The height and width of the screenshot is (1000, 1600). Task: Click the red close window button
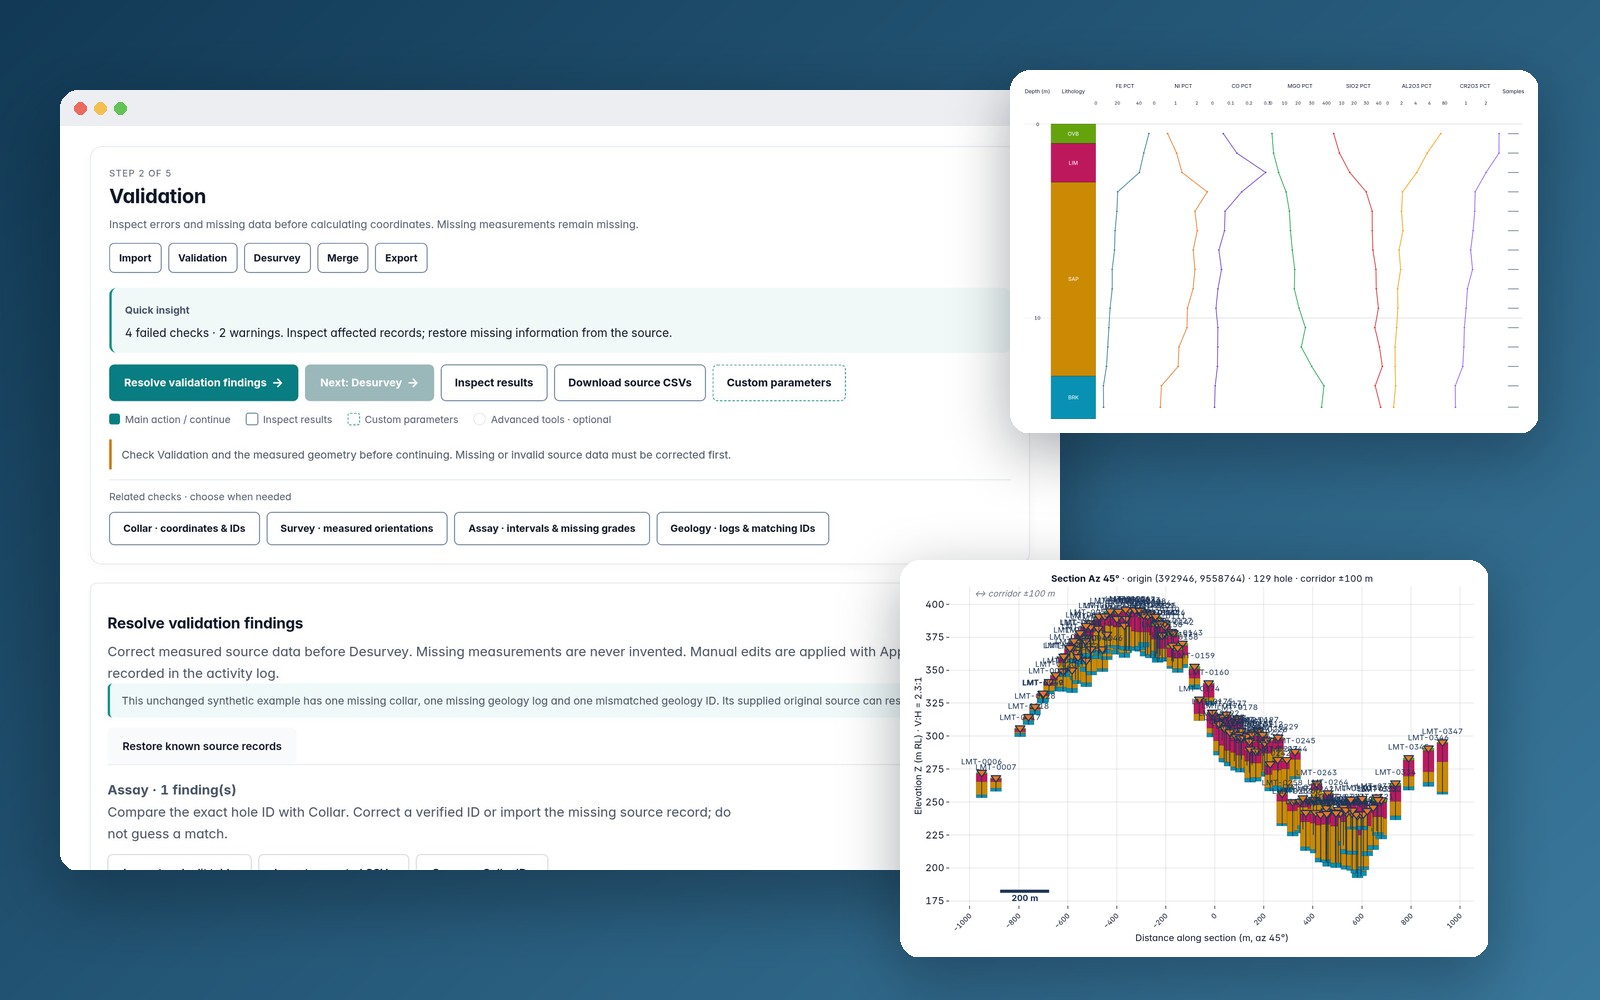[x=81, y=108]
